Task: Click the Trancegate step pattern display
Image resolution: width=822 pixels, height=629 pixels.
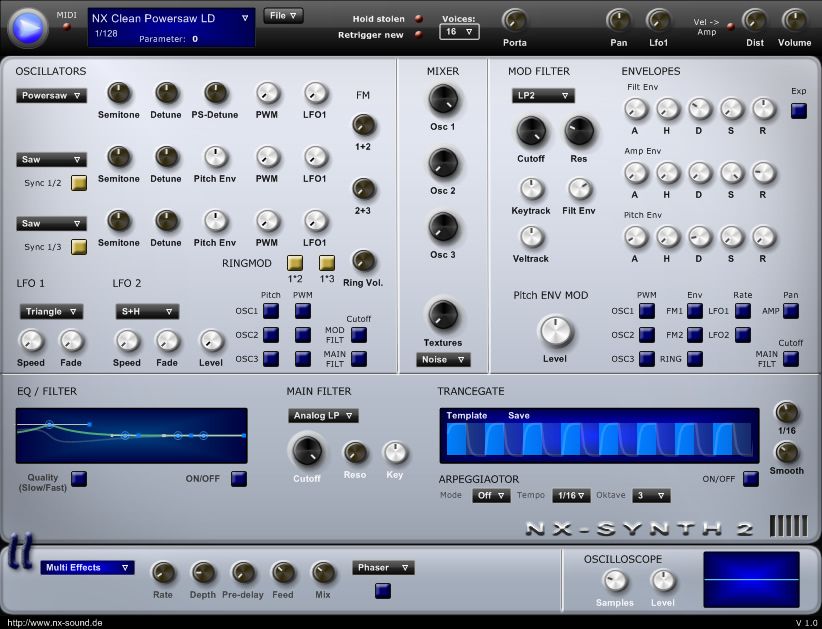Action: pyautogui.click(x=599, y=439)
